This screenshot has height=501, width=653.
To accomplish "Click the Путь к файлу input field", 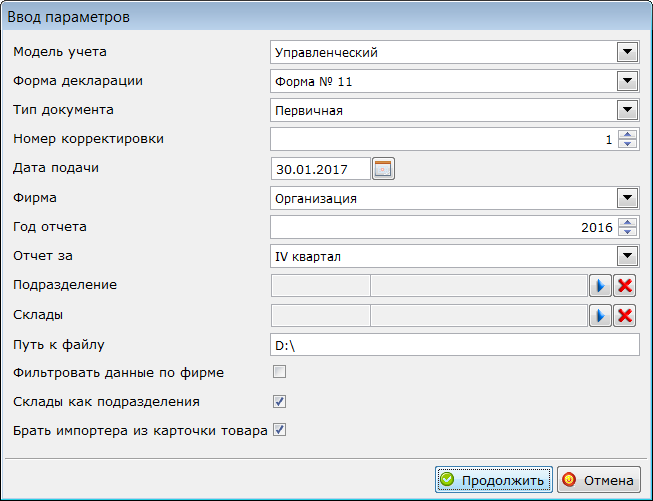I will point(455,344).
